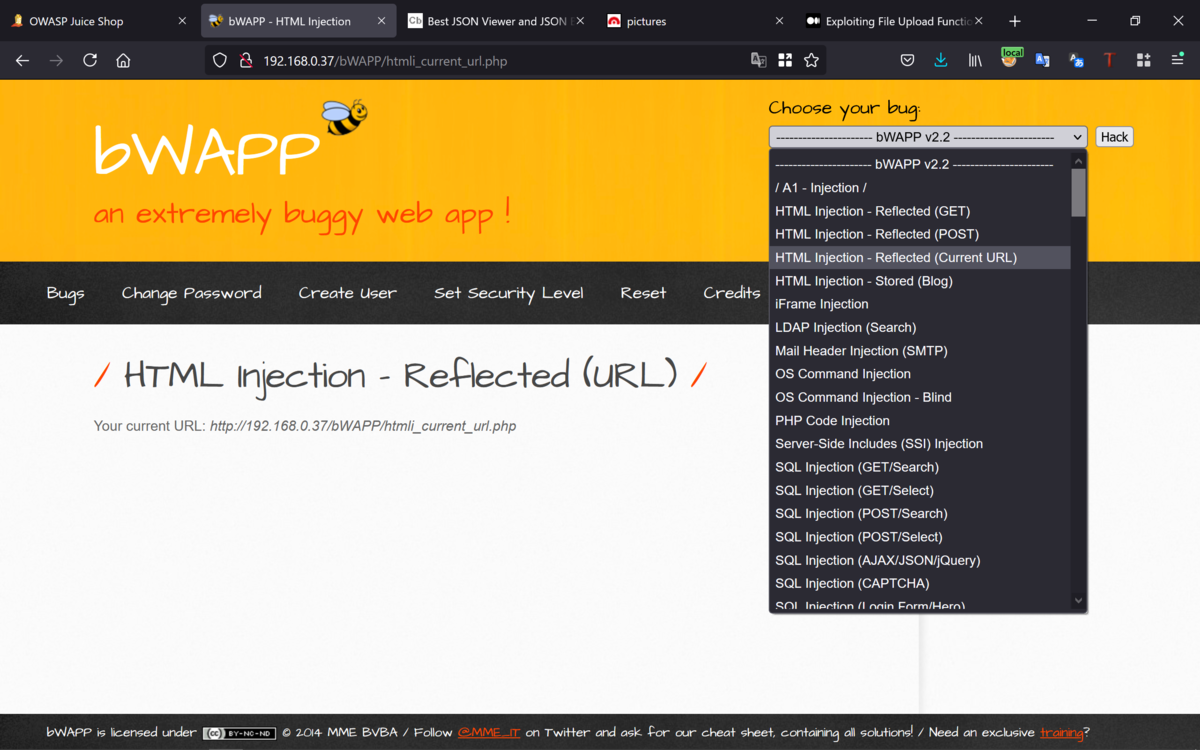Close the bWAPP HTML Injection tab
Screen dimensions: 1200x750
click(382, 21)
